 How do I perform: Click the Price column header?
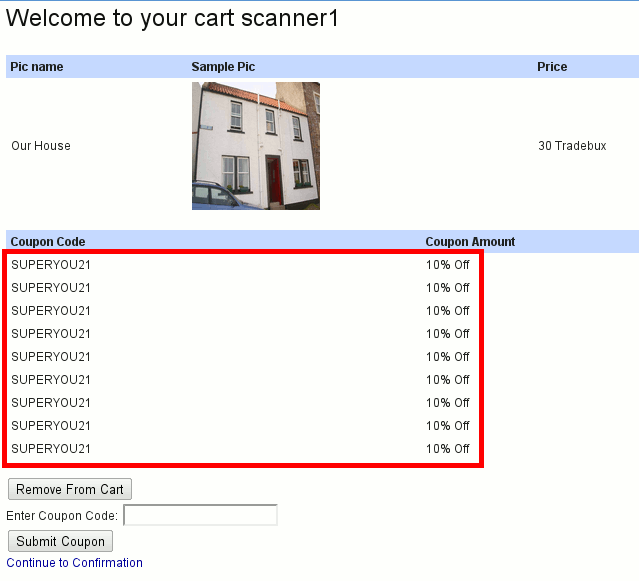coord(552,67)
